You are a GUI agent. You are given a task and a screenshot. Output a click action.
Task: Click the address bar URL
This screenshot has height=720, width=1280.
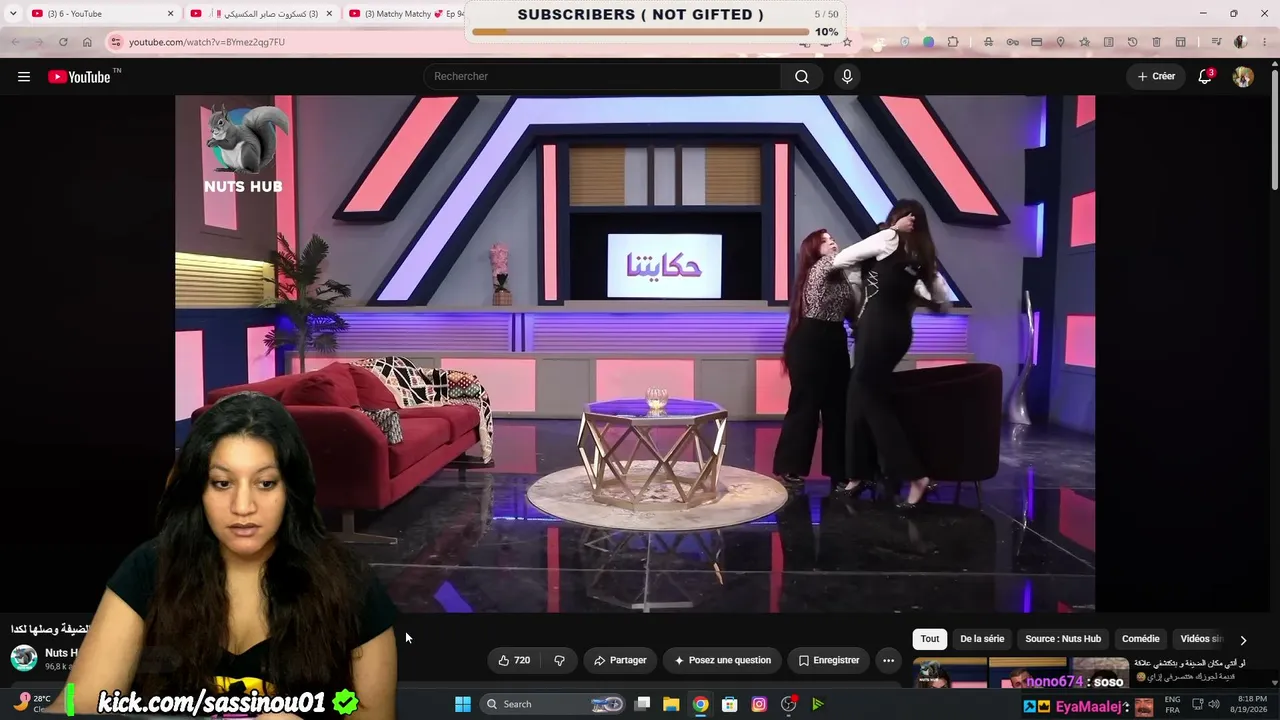coord(207,42)
